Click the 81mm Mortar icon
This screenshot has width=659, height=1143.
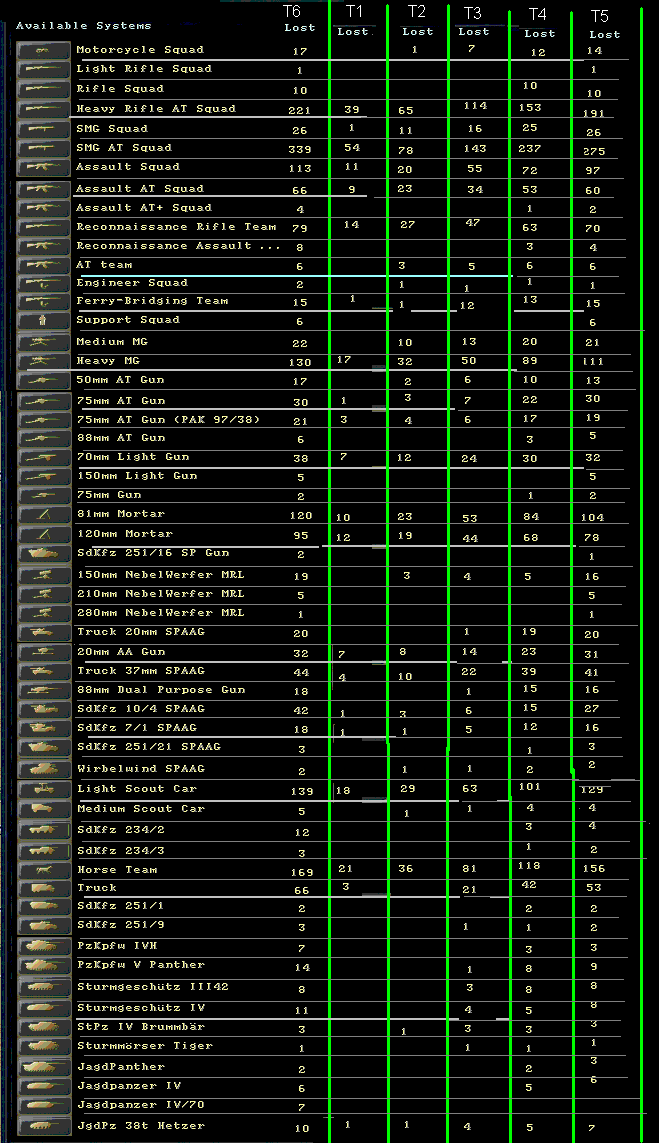click(x=43, y=515)
